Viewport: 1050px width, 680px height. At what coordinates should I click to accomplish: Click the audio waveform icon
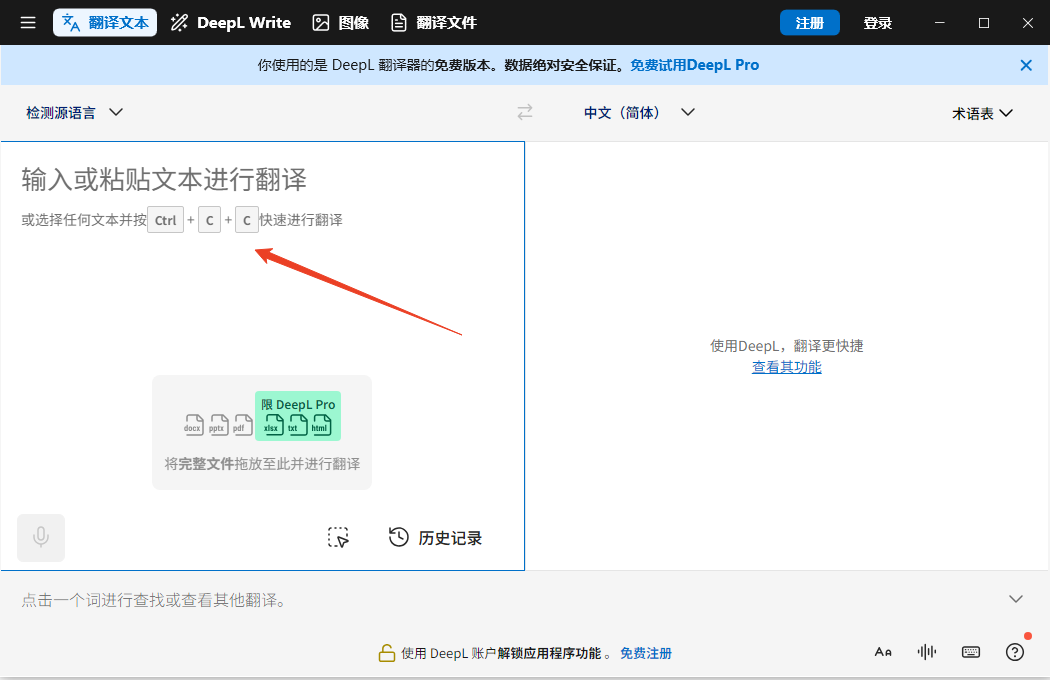tap(927, 652)
